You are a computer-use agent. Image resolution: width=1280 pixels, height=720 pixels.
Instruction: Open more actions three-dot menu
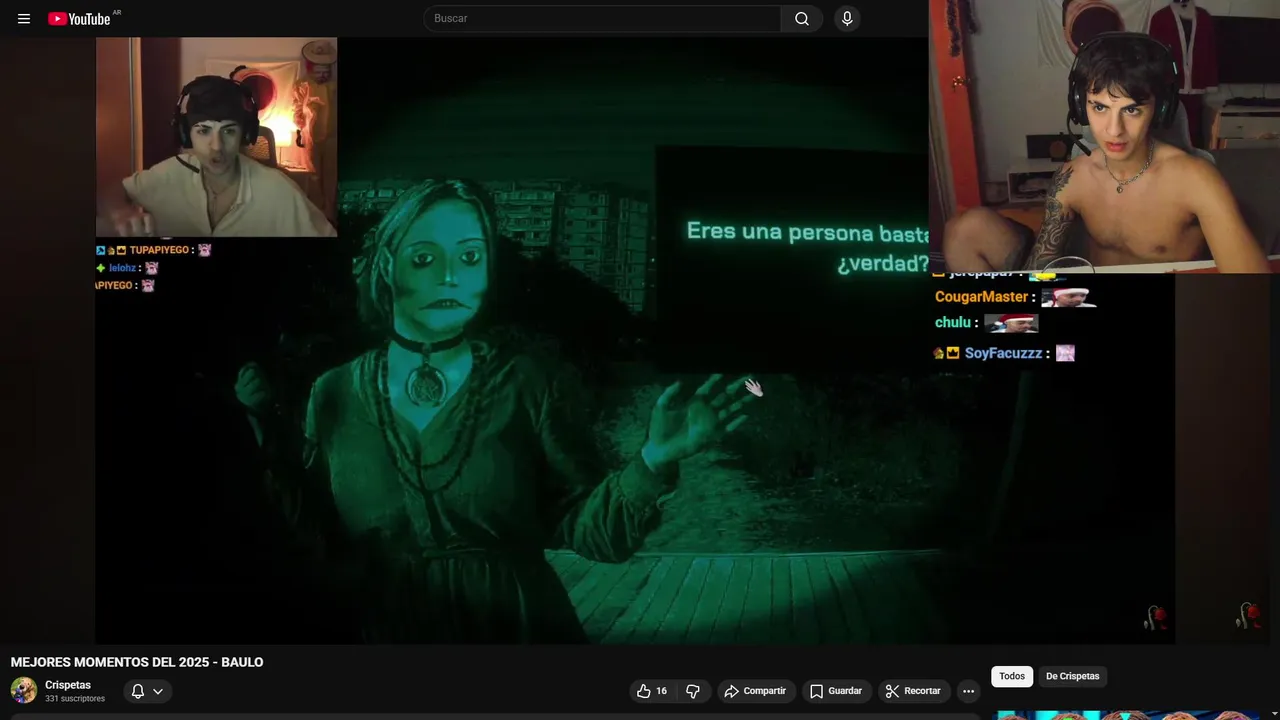point(968,691)
